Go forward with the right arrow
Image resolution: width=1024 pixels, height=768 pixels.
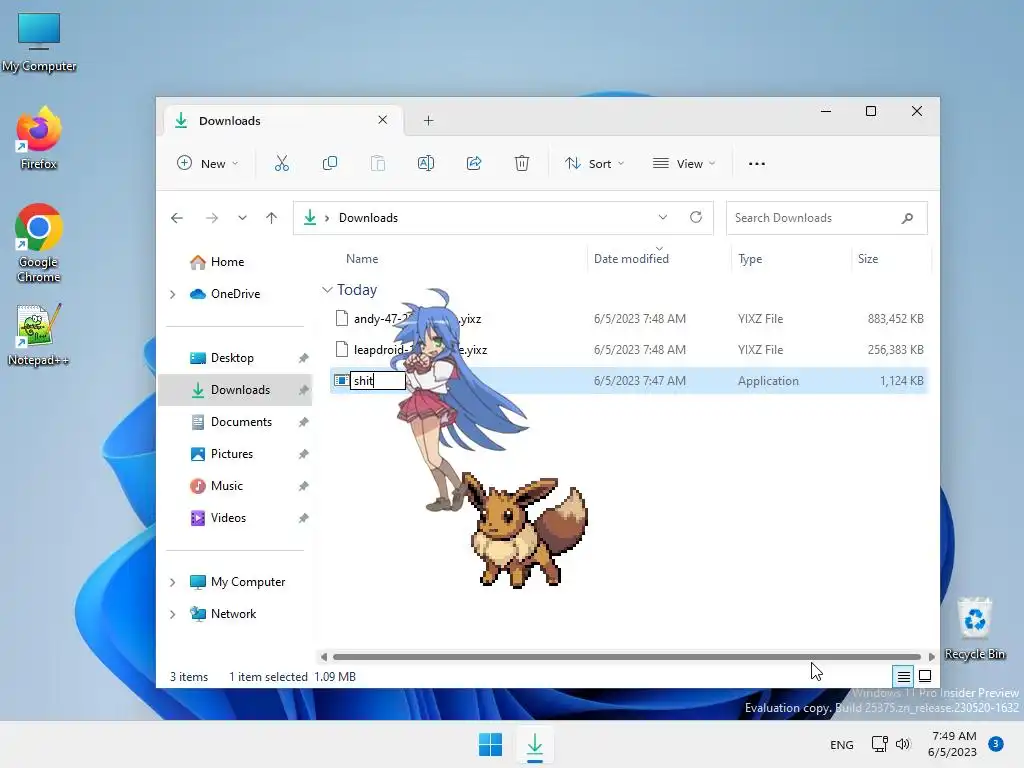212,218
